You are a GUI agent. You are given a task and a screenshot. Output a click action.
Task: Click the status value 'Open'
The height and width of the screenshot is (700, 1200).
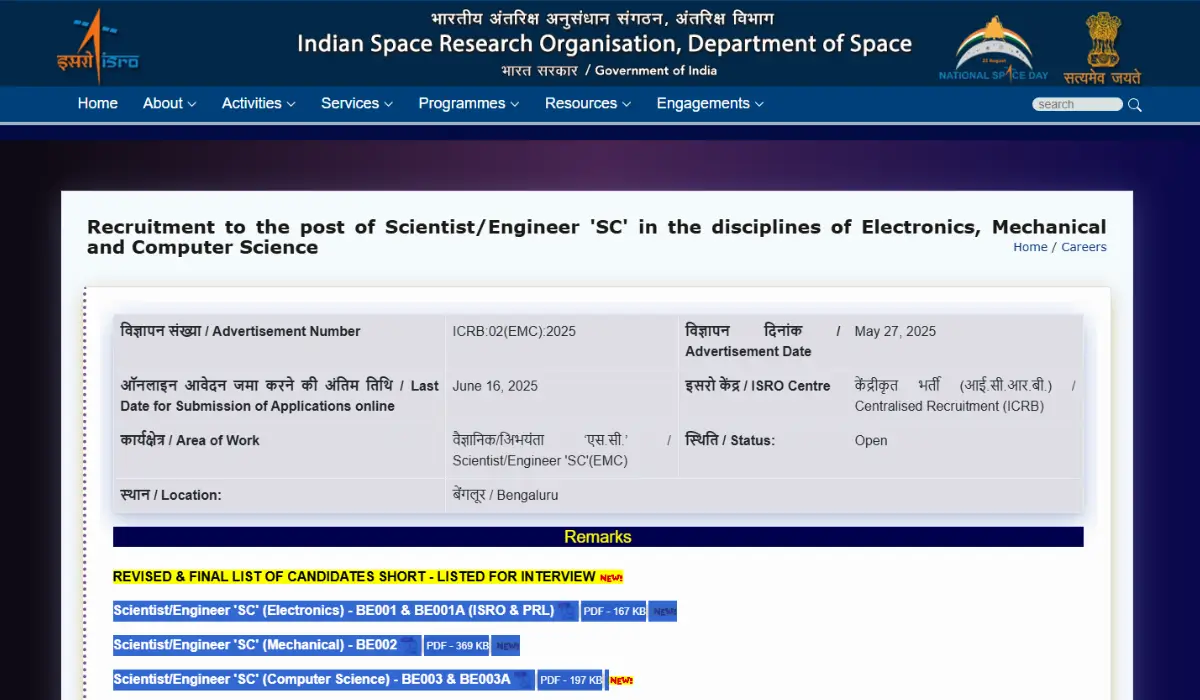coord(871,440)
